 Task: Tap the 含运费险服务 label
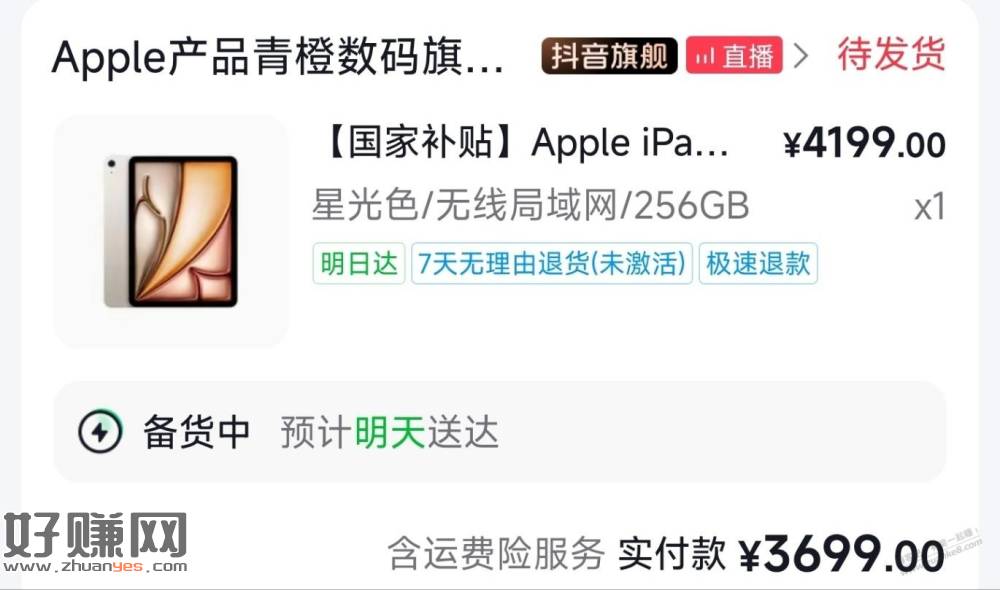(x=496, y=553)
